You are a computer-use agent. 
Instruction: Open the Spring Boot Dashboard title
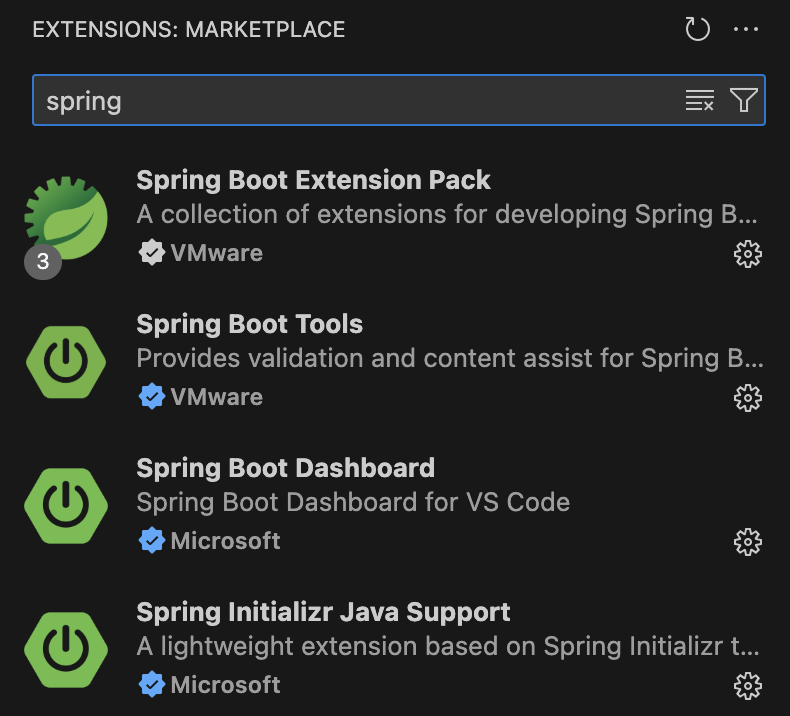[x=286, y=468]
